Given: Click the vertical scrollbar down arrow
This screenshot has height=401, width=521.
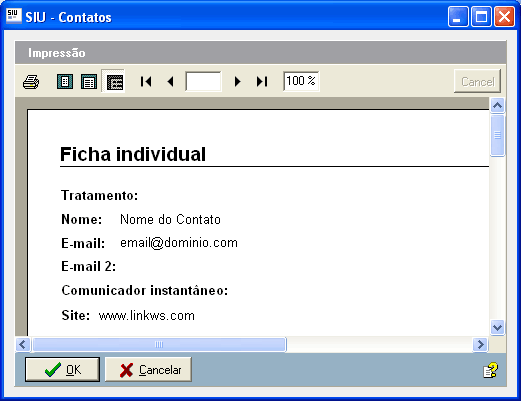Looking at the screenshot, I should [x=497, y=327].
